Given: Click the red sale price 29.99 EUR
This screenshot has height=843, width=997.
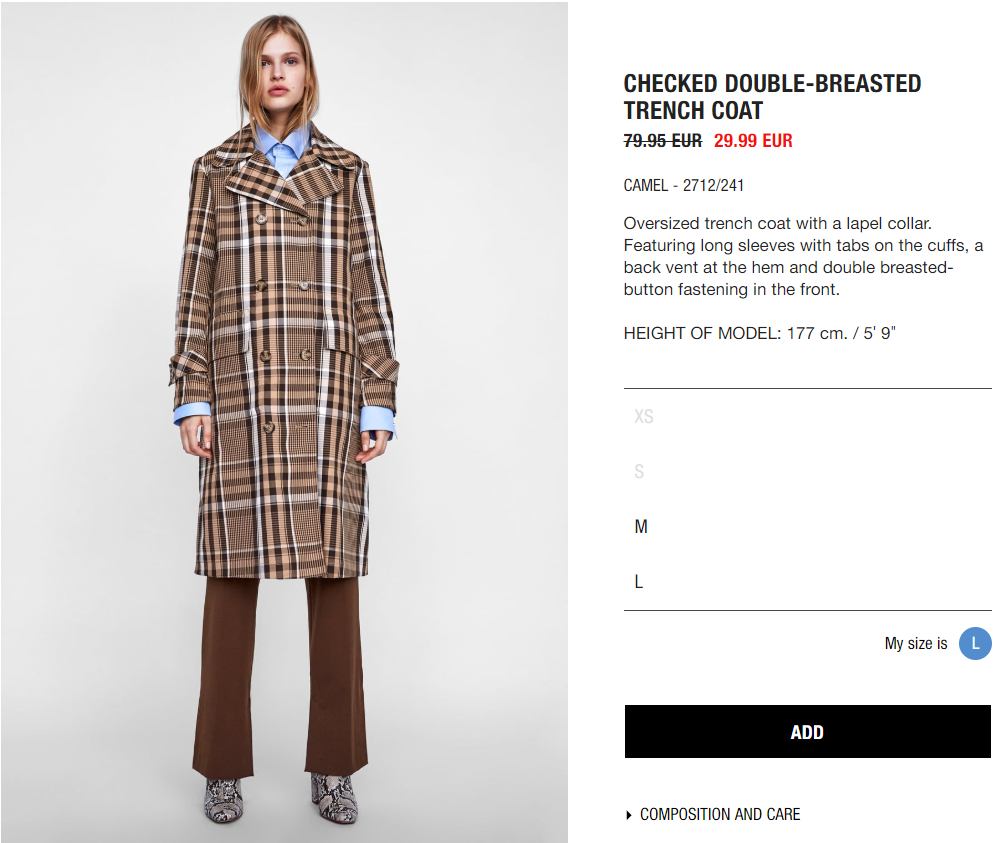Looking at the screenshot, I should point(753,140).
